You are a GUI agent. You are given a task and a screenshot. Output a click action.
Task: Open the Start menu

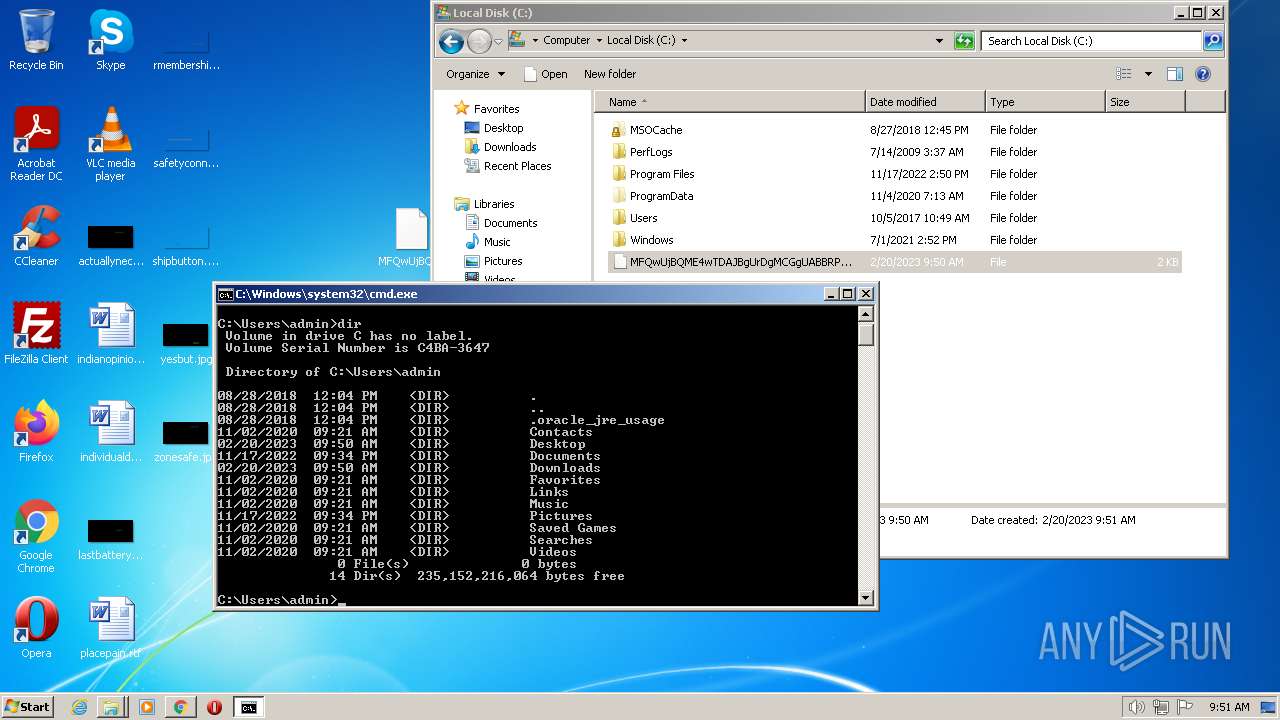[x=28, y=707]
